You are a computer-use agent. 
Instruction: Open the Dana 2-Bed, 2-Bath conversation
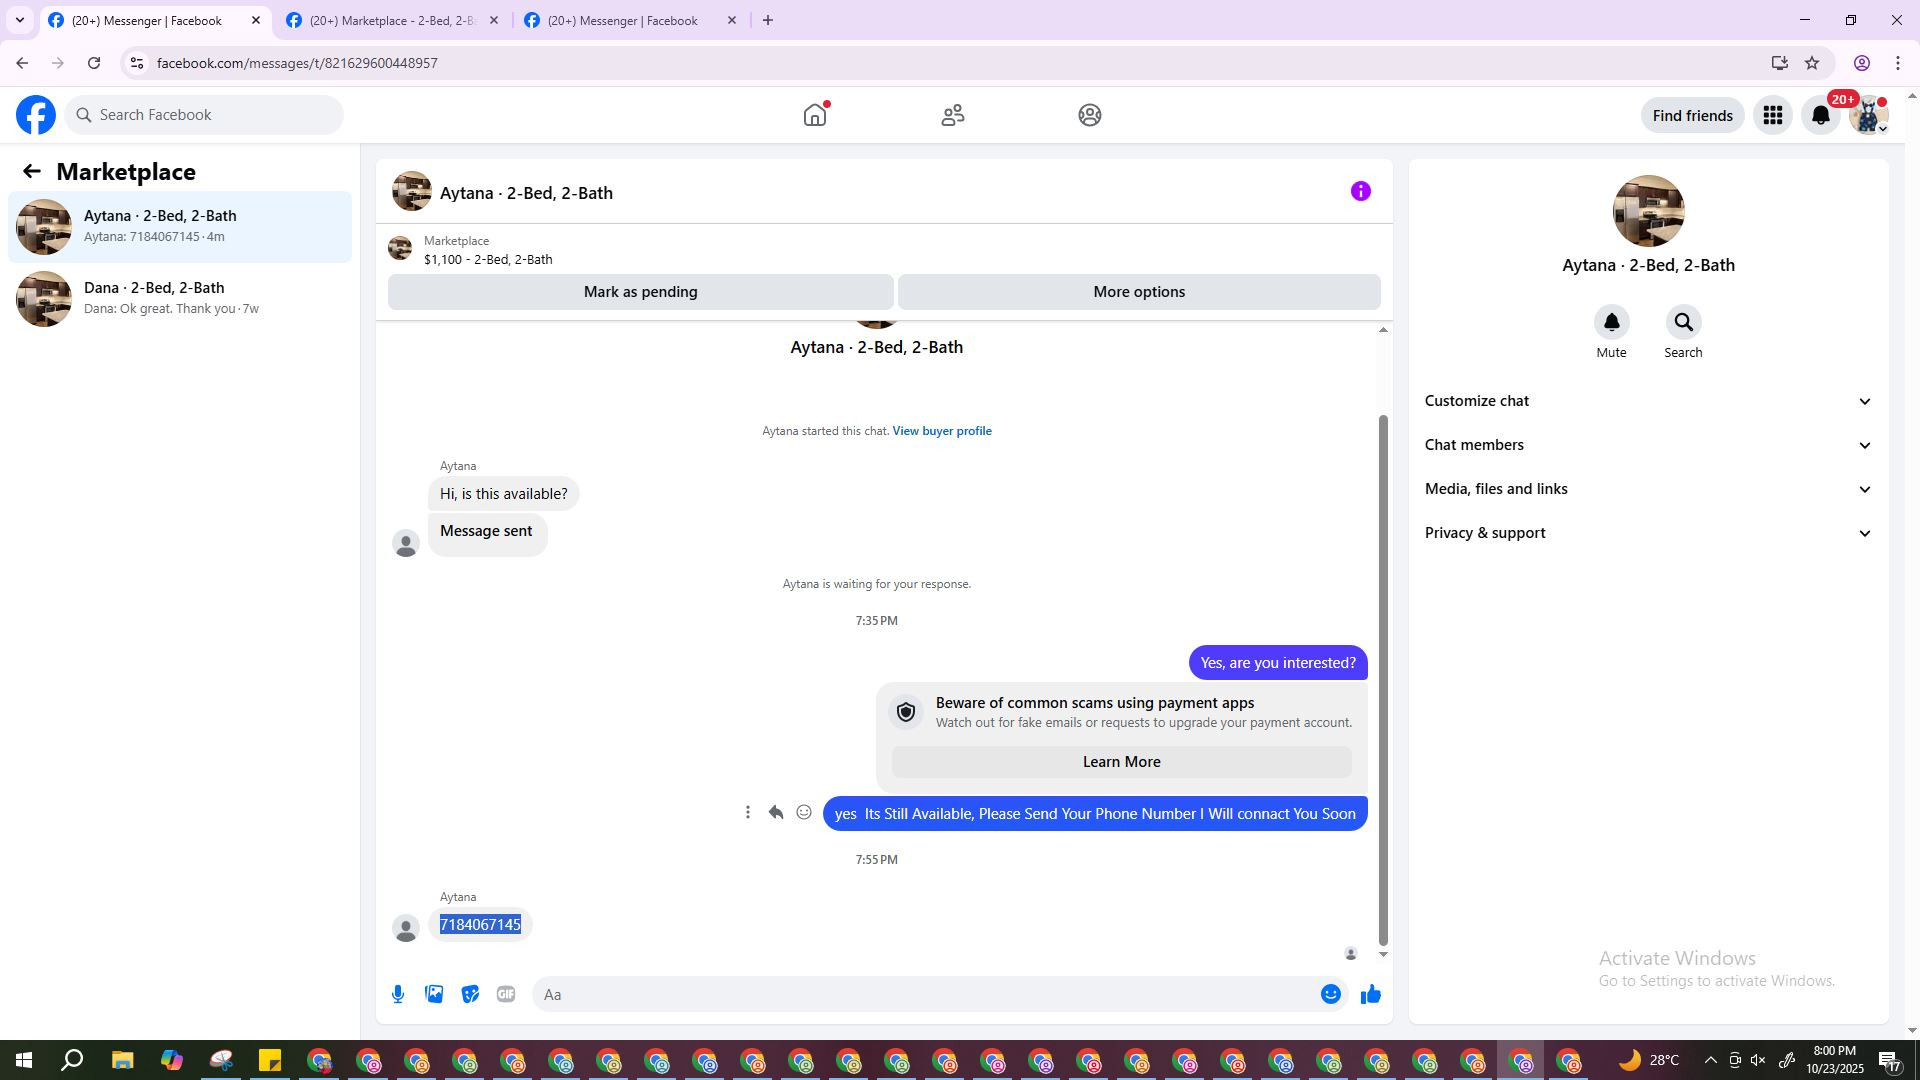click(180, 298)
